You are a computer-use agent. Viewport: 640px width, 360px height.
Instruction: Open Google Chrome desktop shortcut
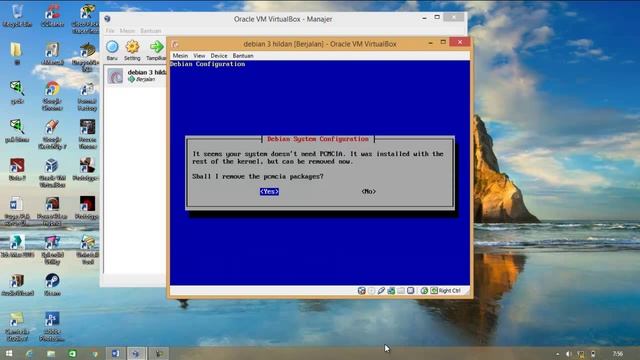(x=52, y=96)
